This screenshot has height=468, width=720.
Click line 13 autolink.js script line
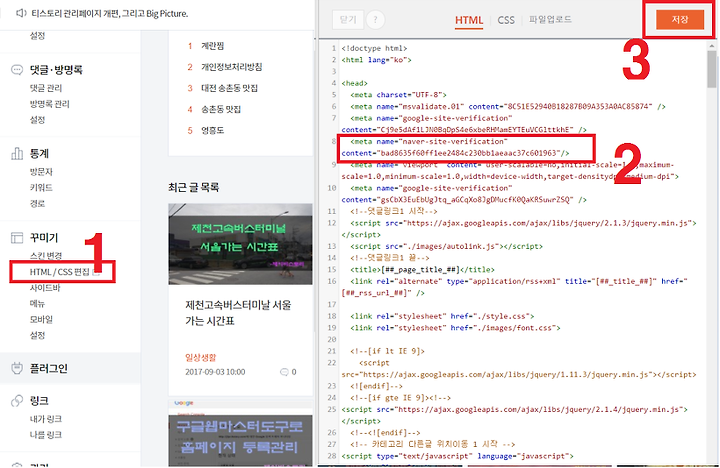[x=446, y=247]
